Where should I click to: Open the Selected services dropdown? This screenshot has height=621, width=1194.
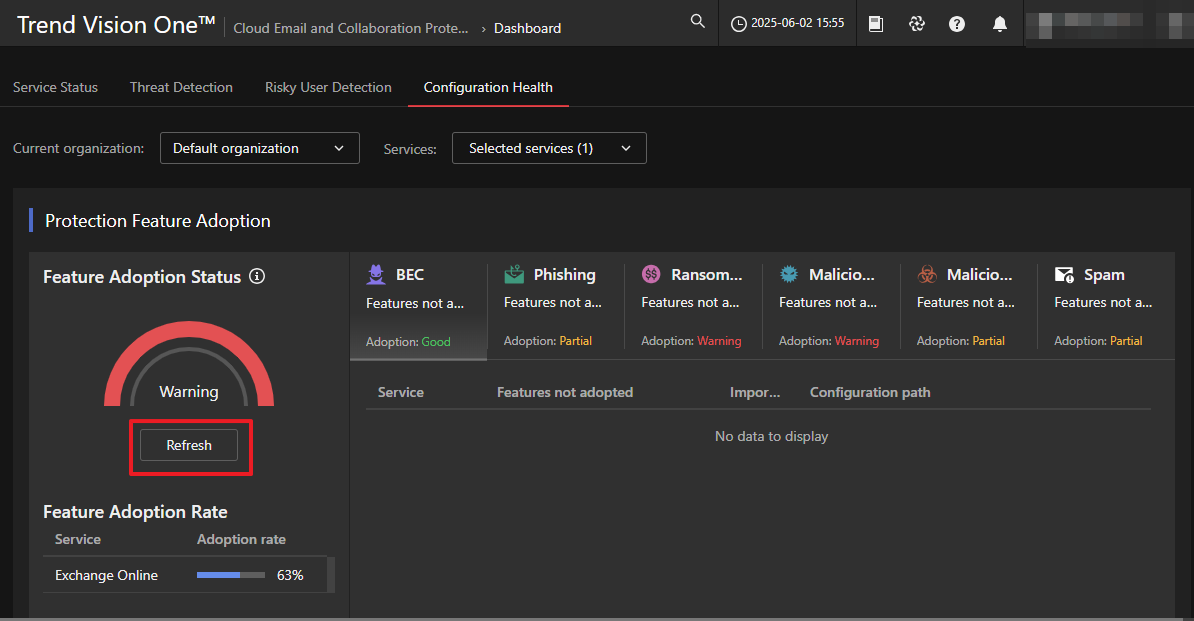point(549,148)
